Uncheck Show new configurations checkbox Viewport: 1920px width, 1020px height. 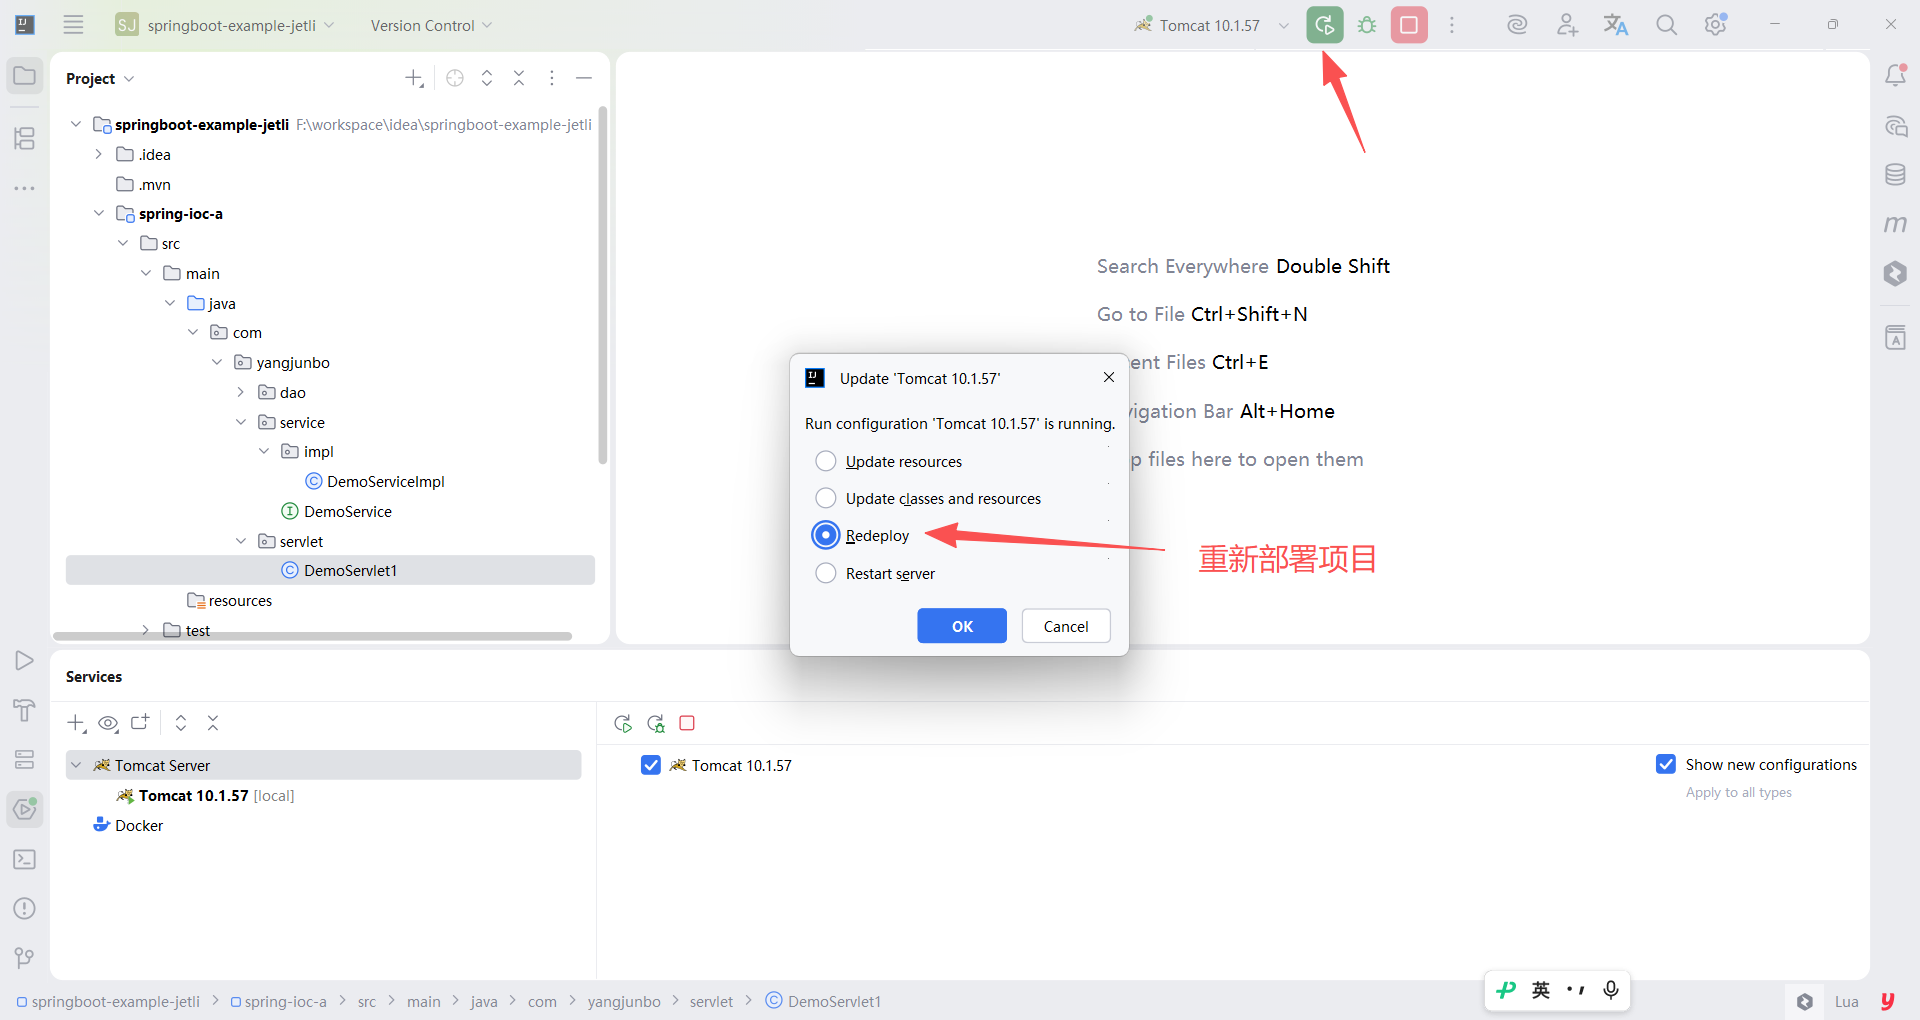1666,764
